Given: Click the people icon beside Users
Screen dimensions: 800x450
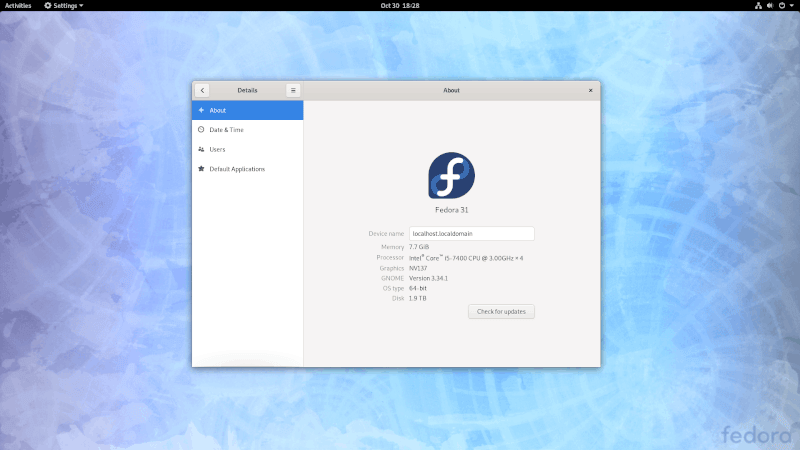Looking at the screenshot, I should pos(201,149).
